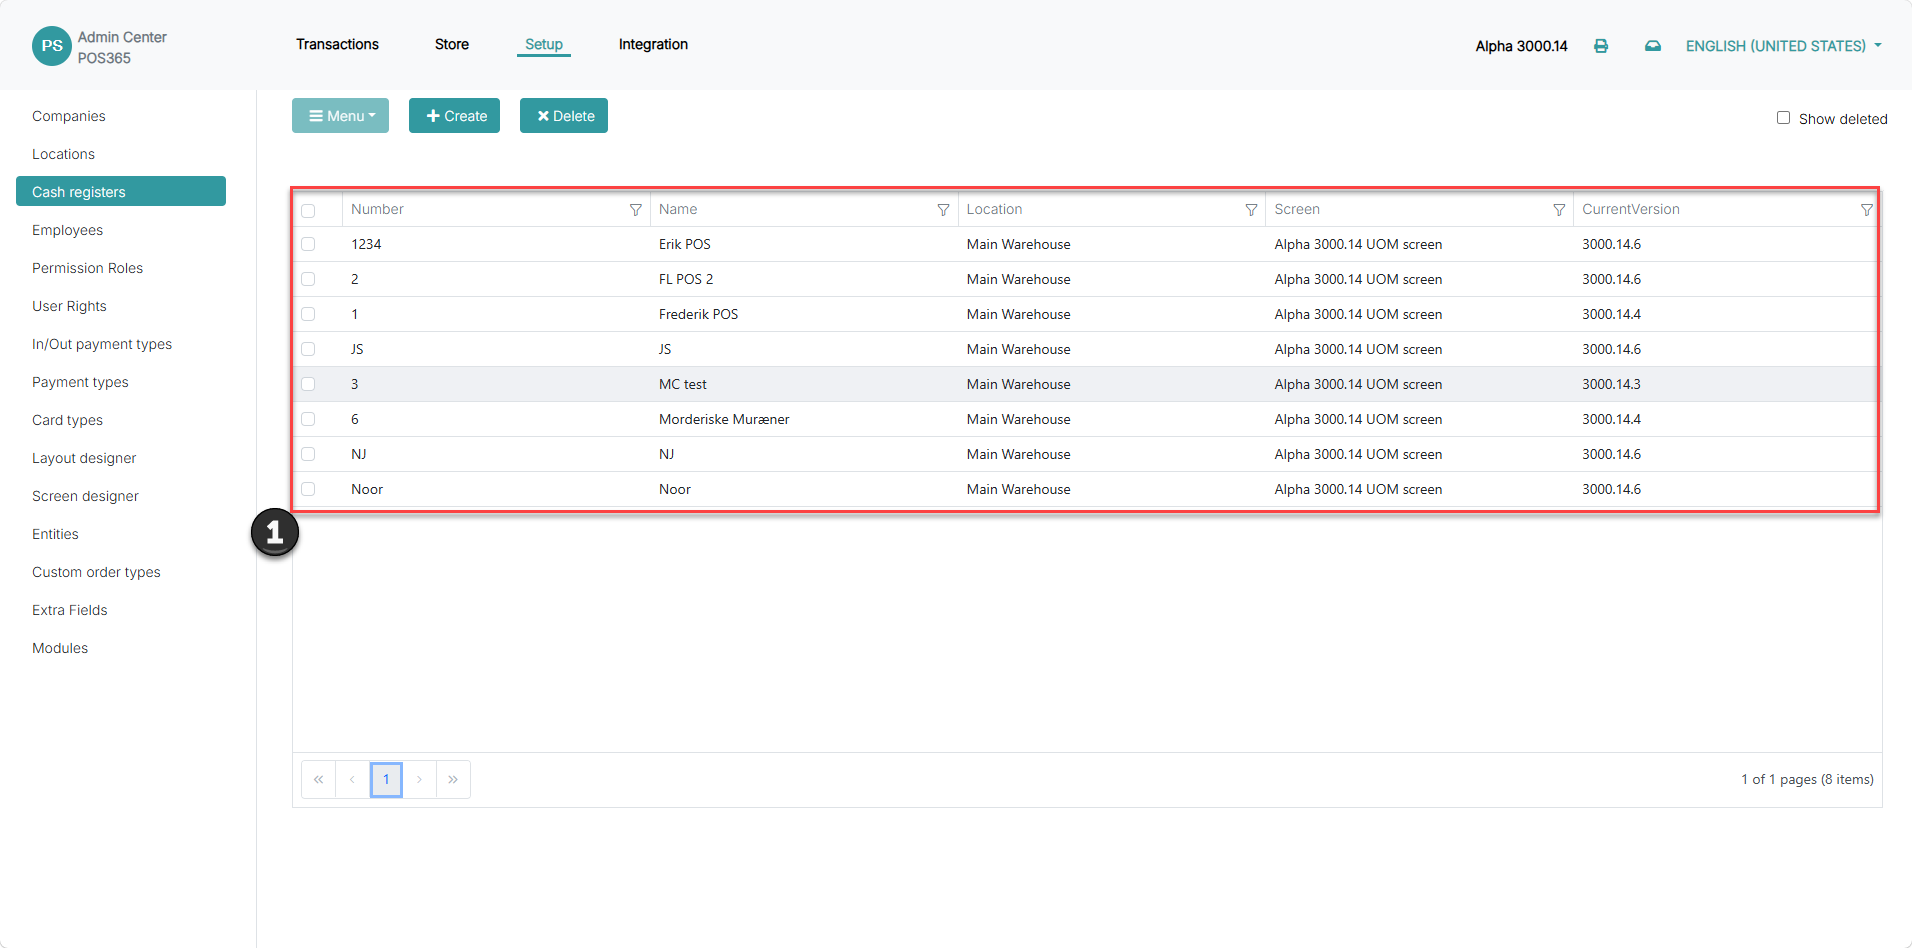The height and width of the screenshot is (948, 1912).
Task: Open filter for Screen column
Action: pos(1559,210)
